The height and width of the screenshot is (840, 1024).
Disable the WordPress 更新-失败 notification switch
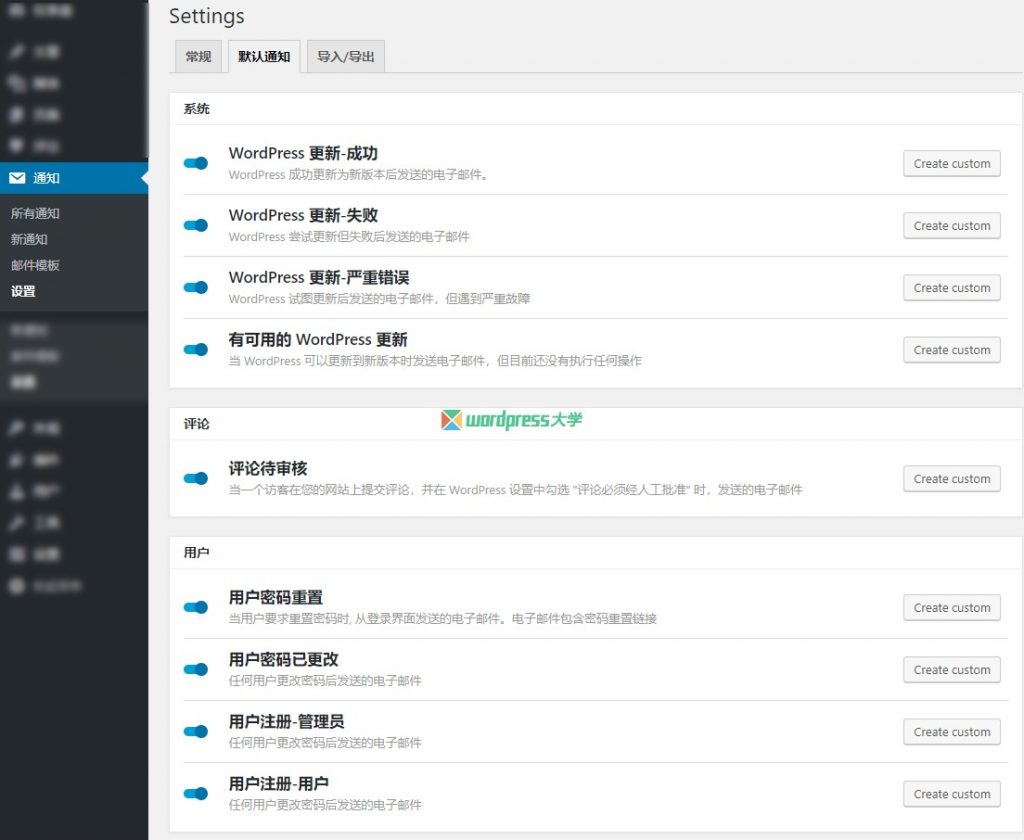(195, 225)
